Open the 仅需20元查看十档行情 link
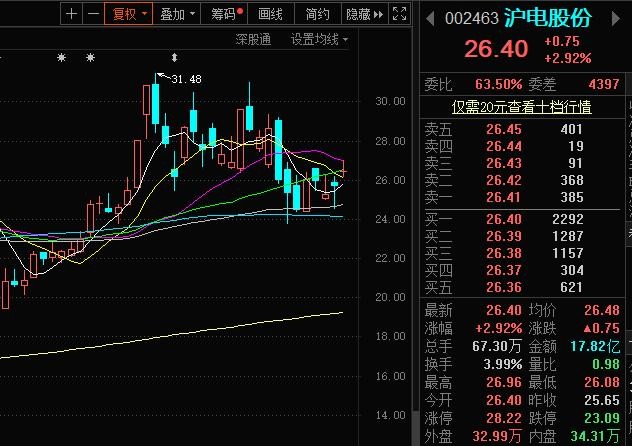Image resolution: width=632 pixels, height=446 pixels. tap(520, 107)
